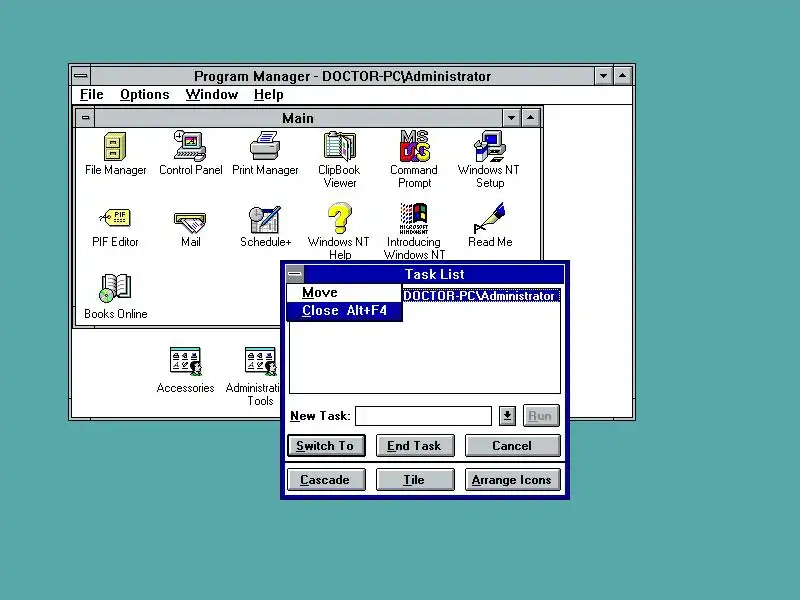Choose Close Alt+F4 in control menu
Screen dimensions: 800x600
pos(344,311)
